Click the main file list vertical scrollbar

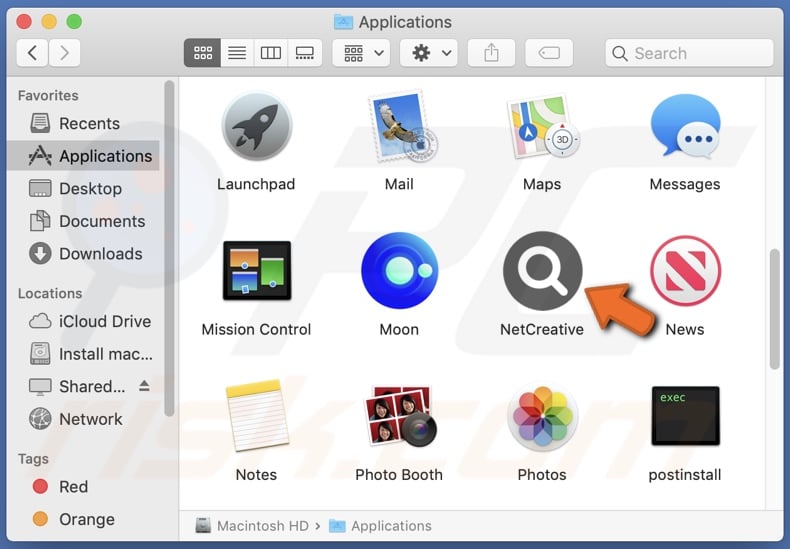coord(775,310)
